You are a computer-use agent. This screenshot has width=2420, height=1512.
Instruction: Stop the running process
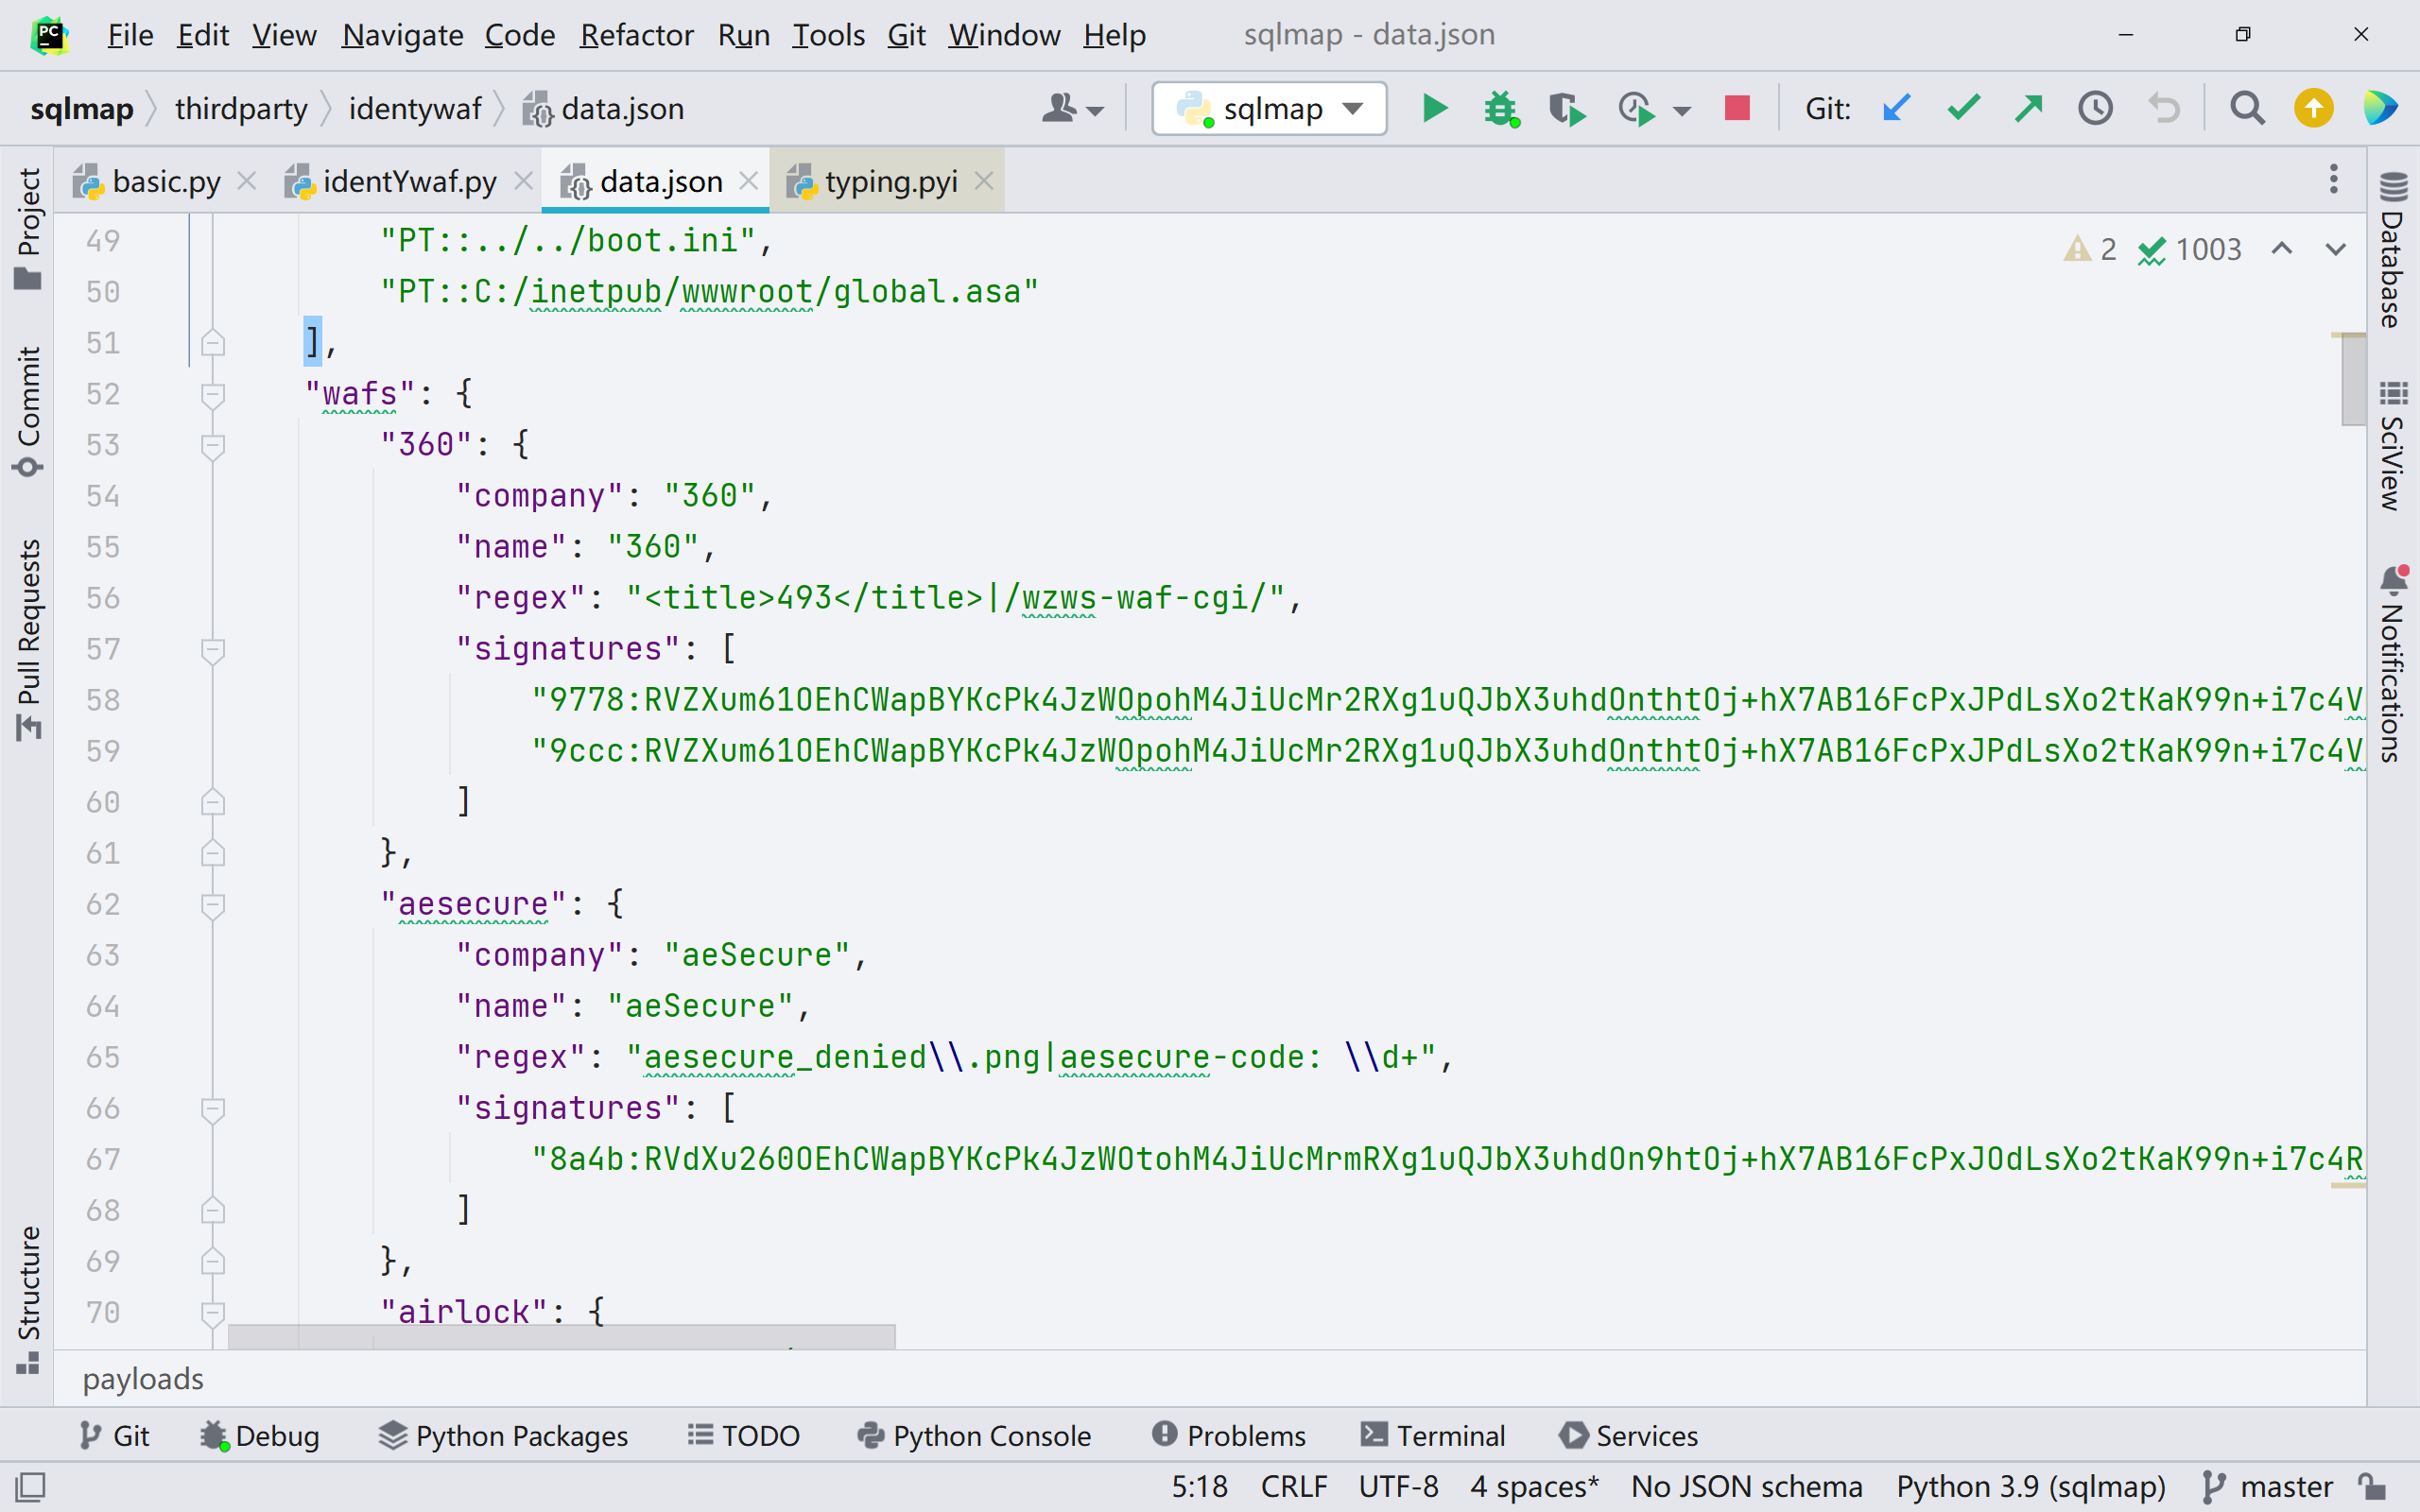pyautogui.click(x=1737, y=108)
